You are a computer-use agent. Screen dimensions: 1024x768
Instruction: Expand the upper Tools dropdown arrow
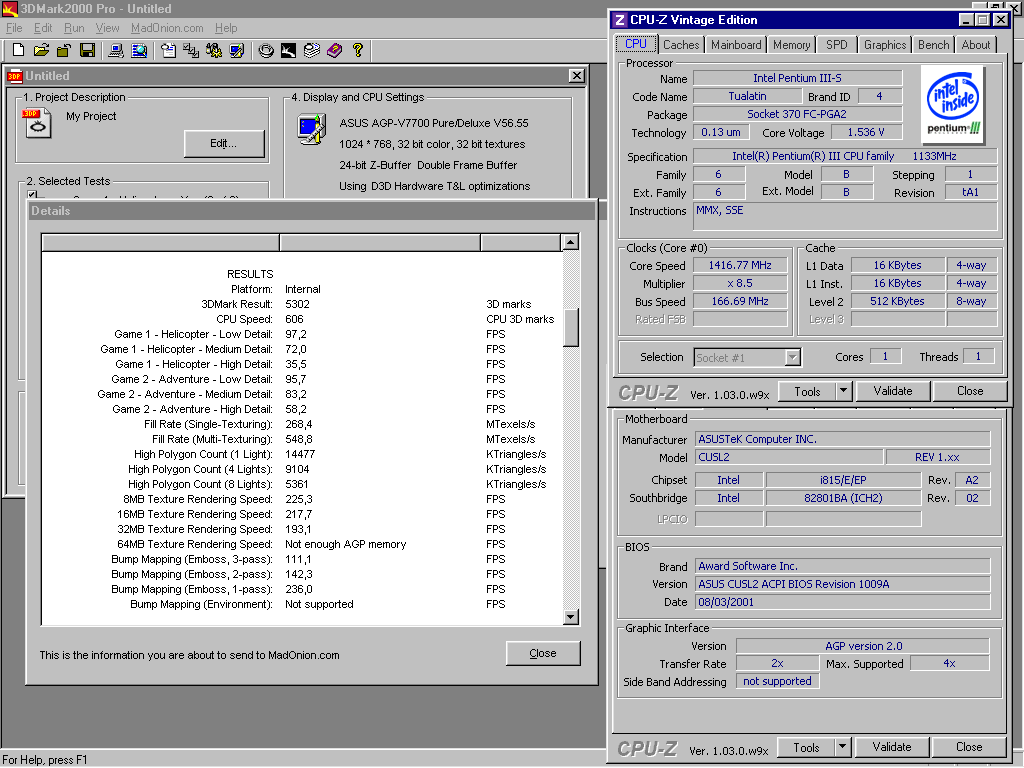point(843,391)
